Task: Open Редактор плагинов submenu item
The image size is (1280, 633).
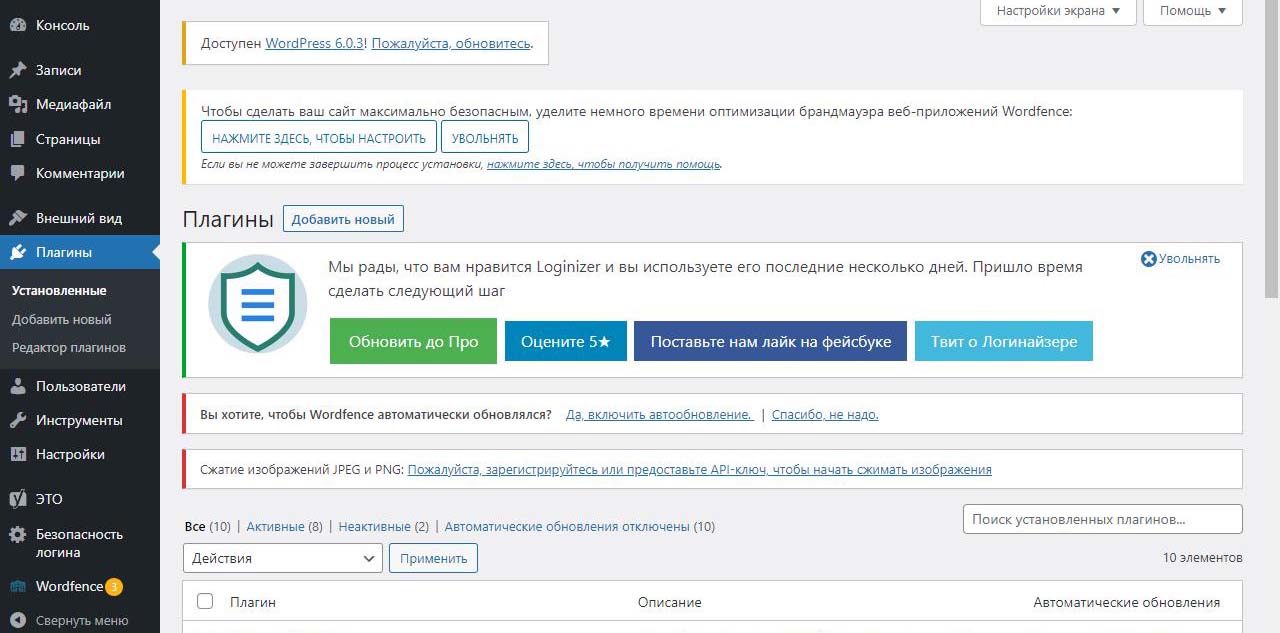Action: coord(69,348)
